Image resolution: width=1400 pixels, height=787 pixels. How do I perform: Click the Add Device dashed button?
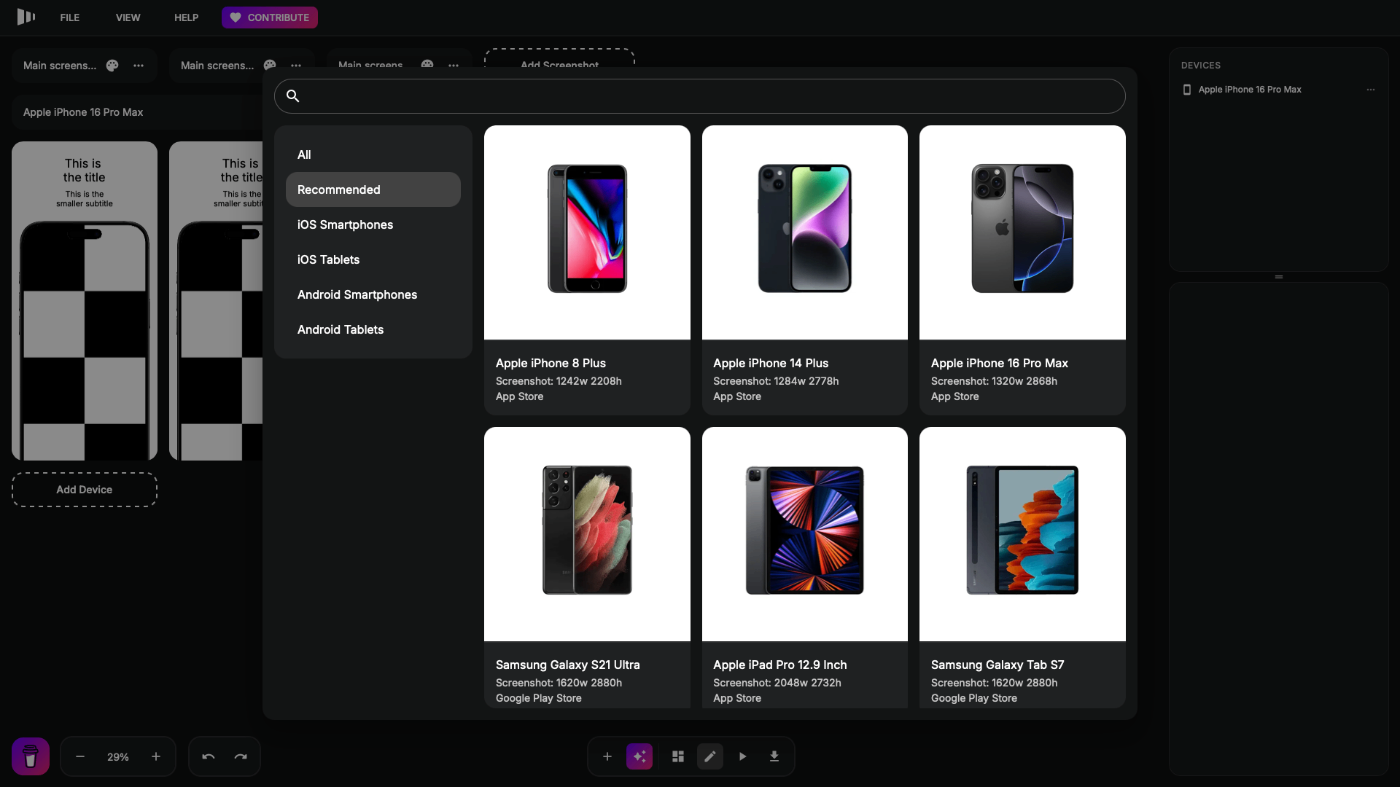pyautogui.click(x=84, y=490)
